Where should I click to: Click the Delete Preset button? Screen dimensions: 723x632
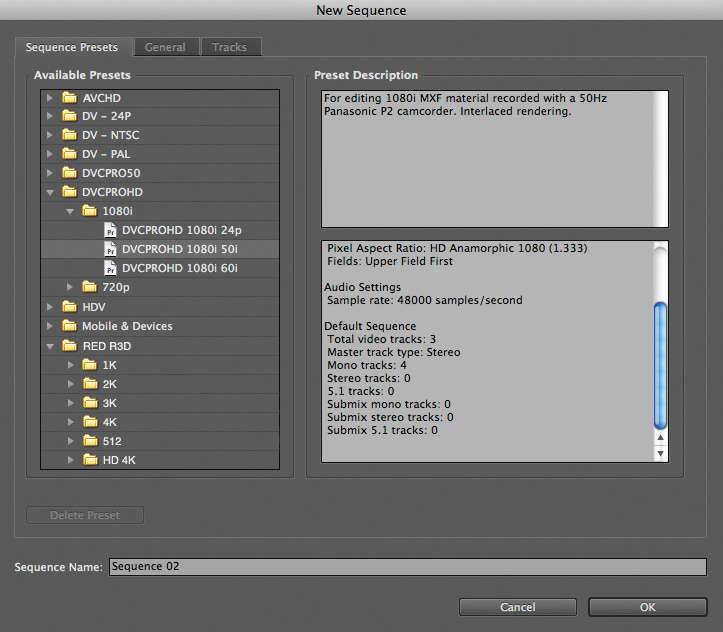tap(85, 515)
